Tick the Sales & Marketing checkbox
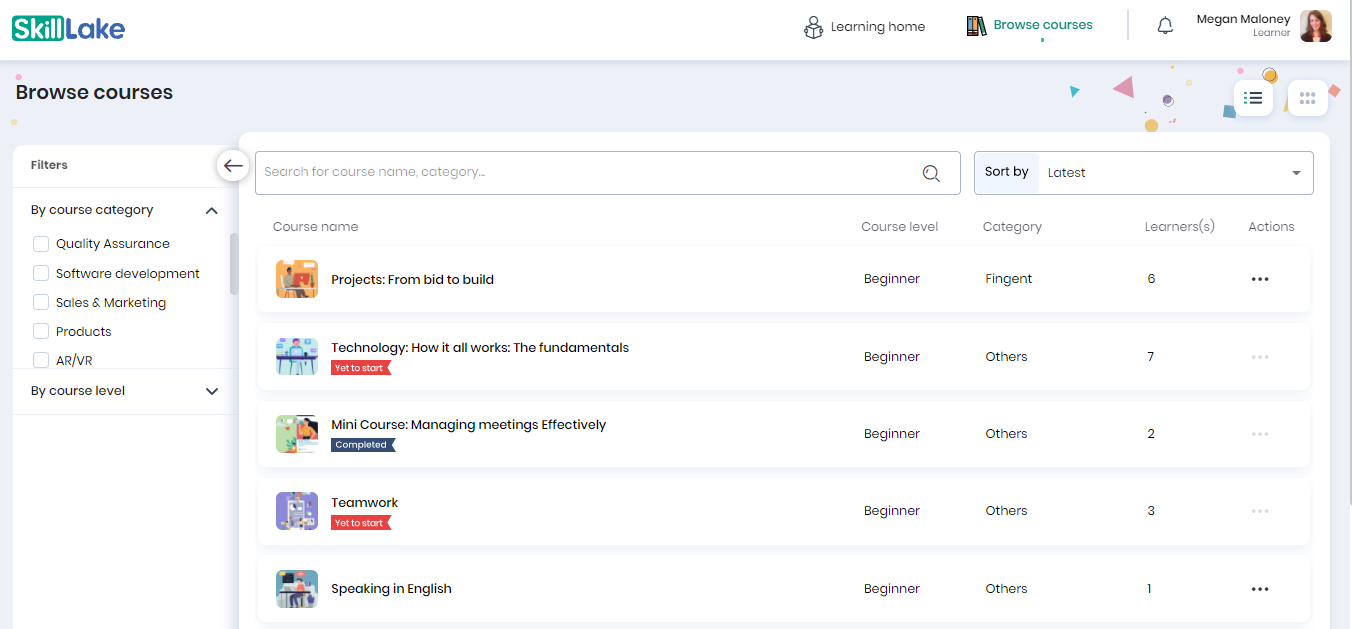The height and width of the screenshot is (629, 1352). [41, 302]
